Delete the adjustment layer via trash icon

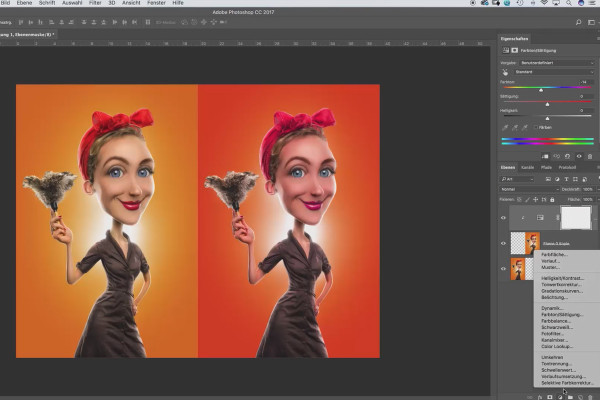[590, 157]
